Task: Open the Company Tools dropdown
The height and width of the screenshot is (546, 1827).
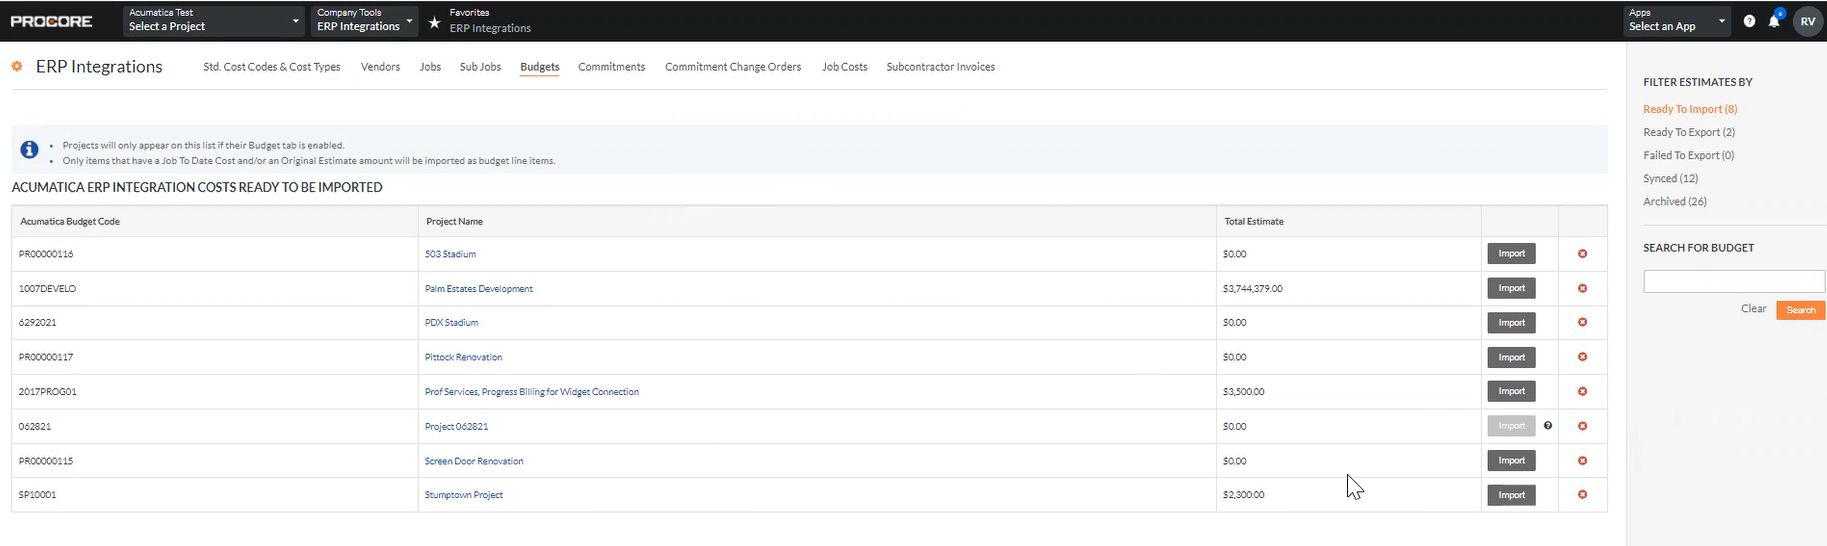Action: point(364,21)
